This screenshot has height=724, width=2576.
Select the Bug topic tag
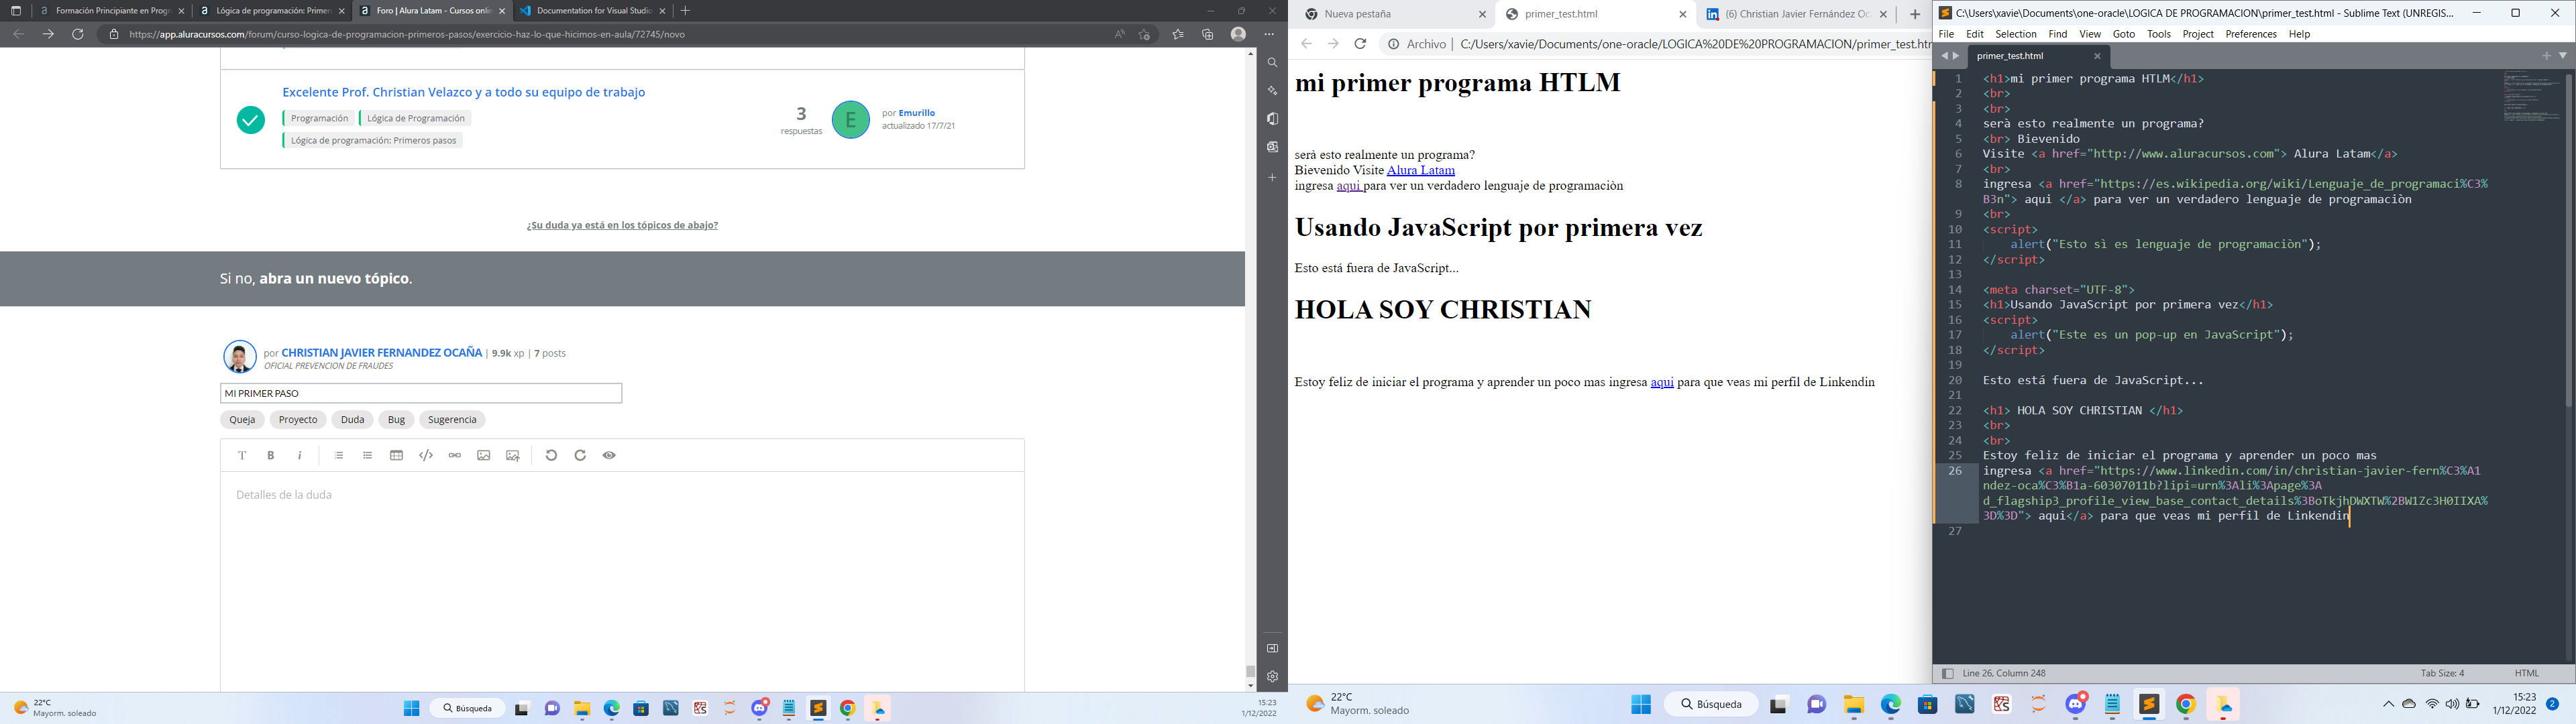pos(396,420)
